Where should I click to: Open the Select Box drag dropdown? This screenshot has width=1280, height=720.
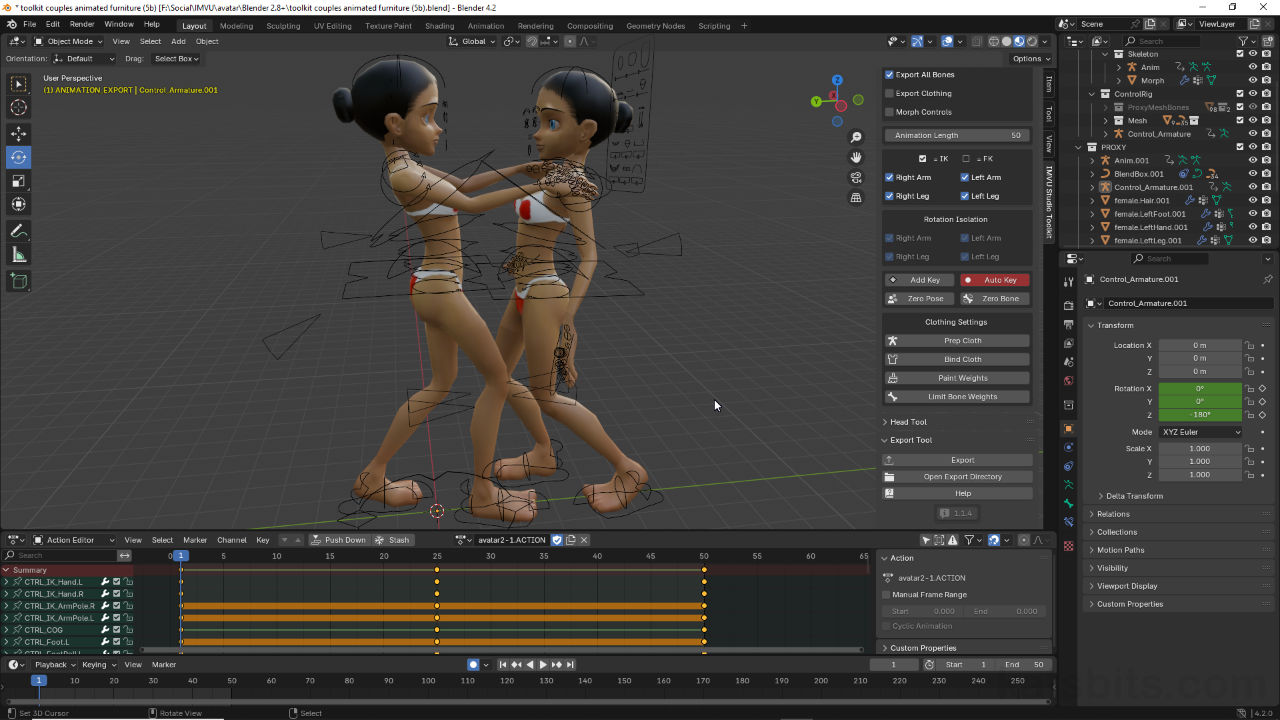(x=176, y=59)
